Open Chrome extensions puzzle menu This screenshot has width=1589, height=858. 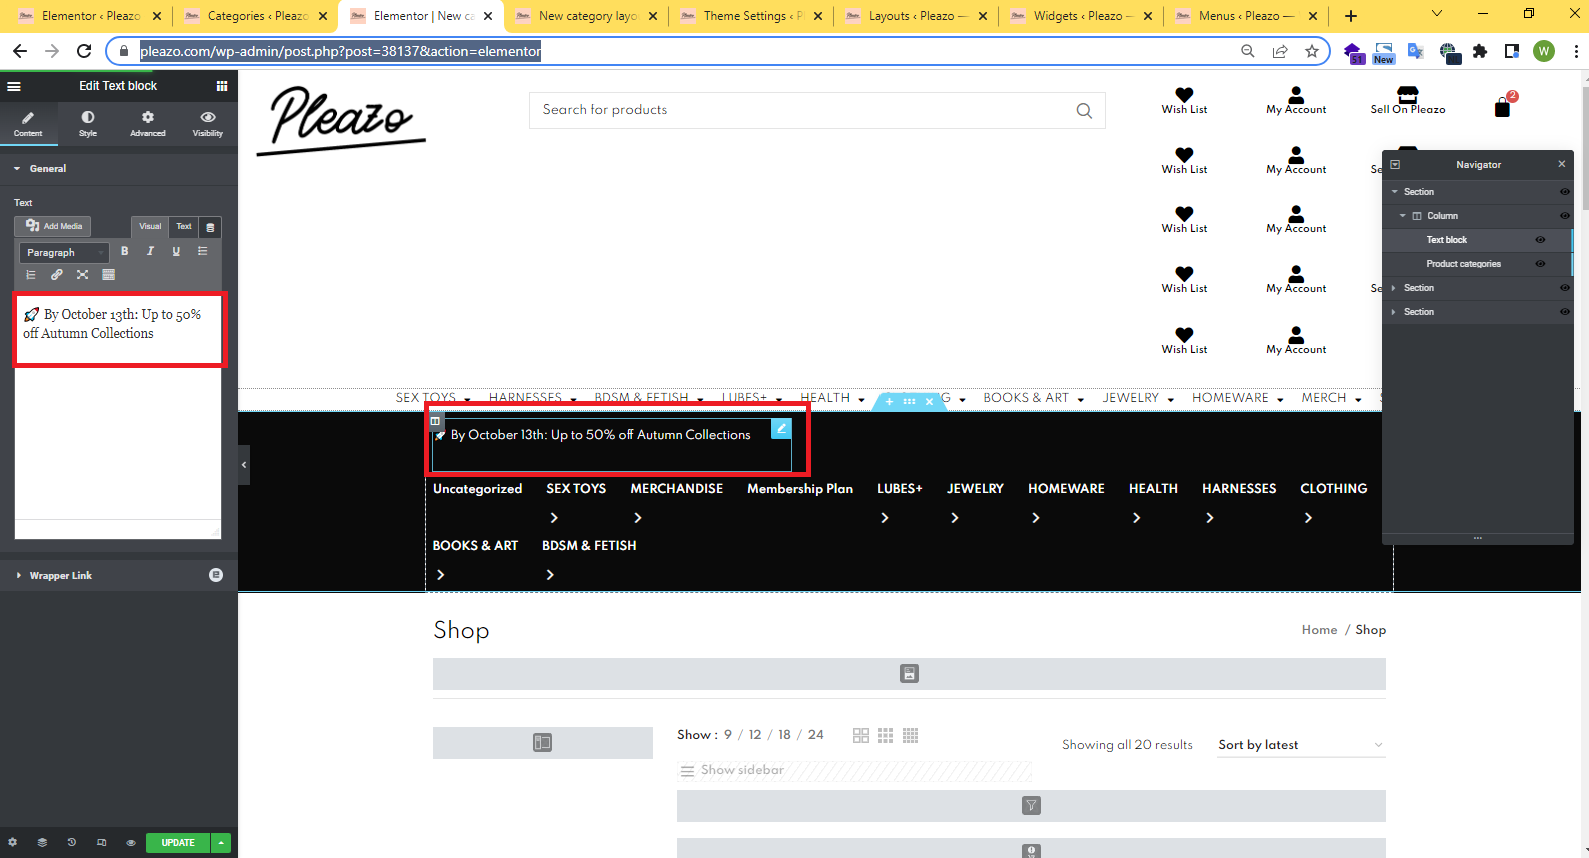(1480, 51)
